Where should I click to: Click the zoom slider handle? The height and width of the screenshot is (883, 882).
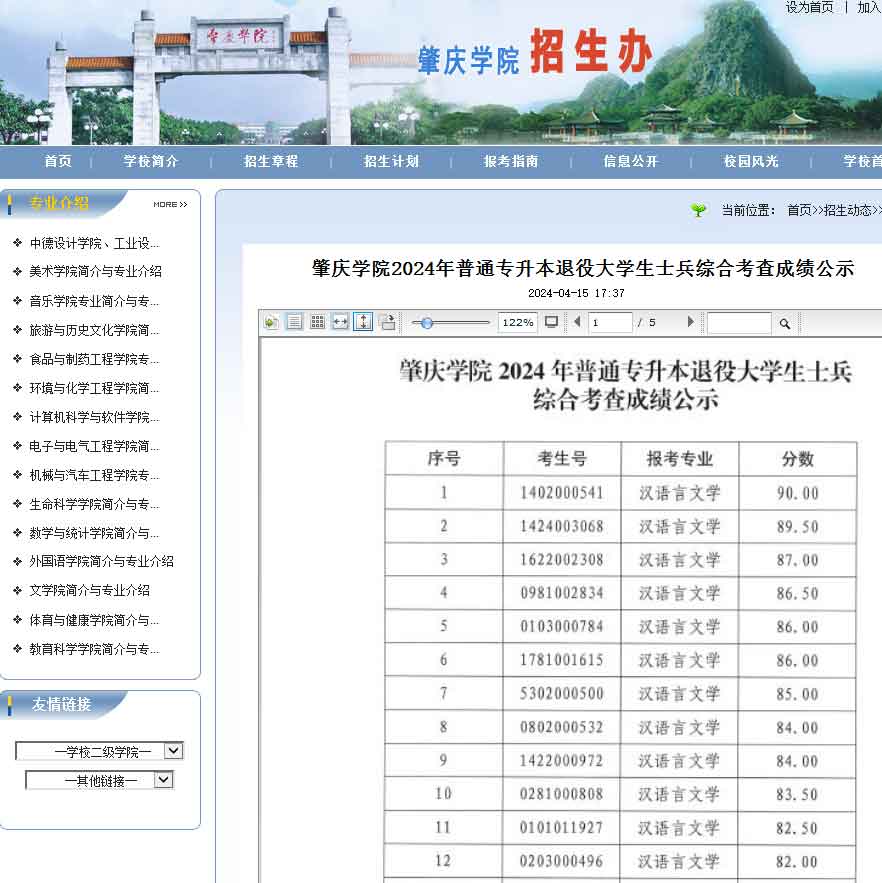(426, 323)
